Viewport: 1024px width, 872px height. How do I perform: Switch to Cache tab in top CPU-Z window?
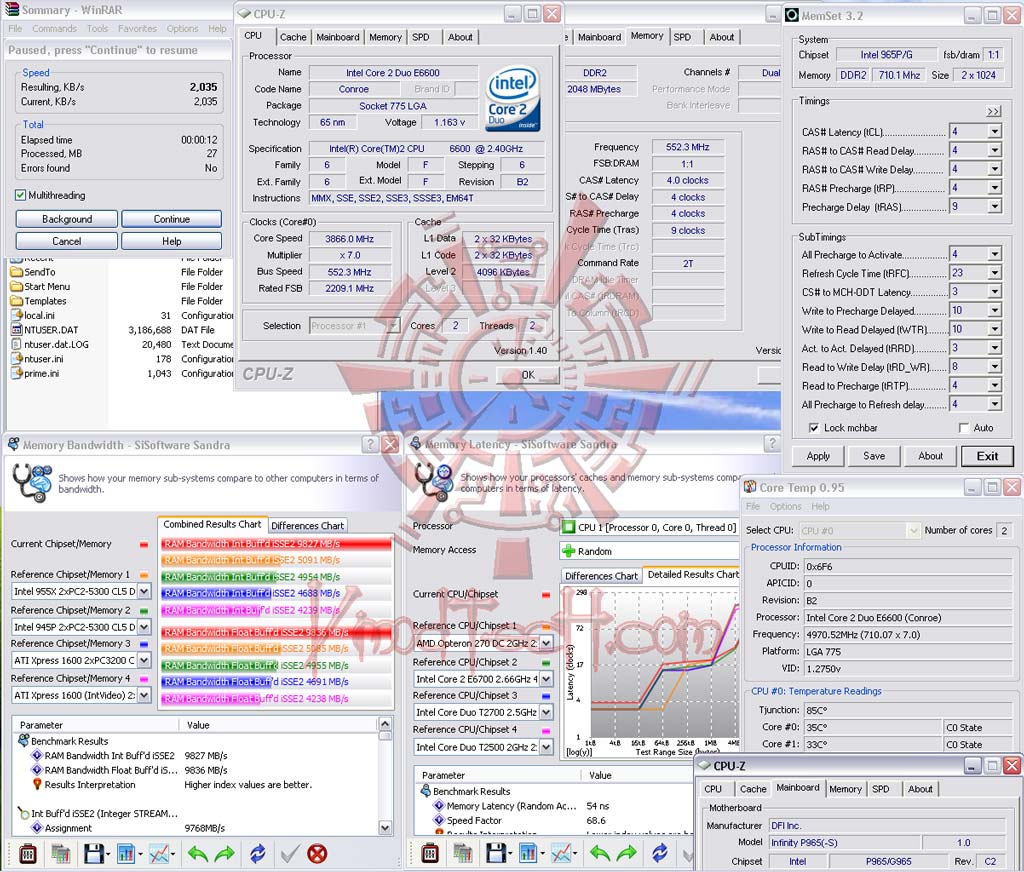pos(293,37)
